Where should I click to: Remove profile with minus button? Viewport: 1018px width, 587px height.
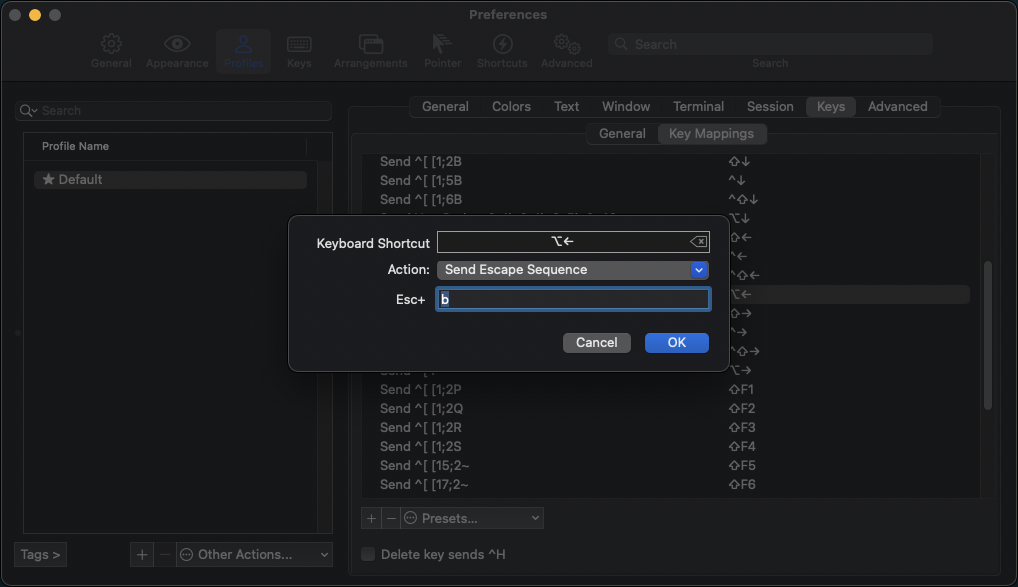click(165, 555)
